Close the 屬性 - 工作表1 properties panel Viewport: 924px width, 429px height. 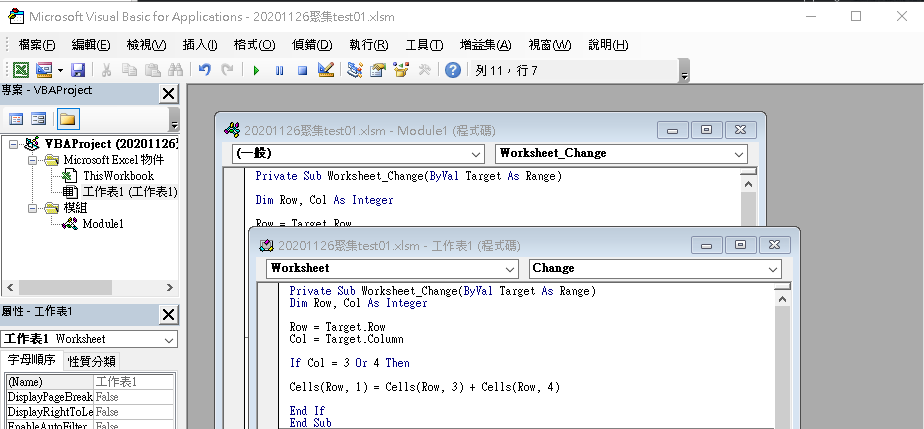(x=169, y=315)
